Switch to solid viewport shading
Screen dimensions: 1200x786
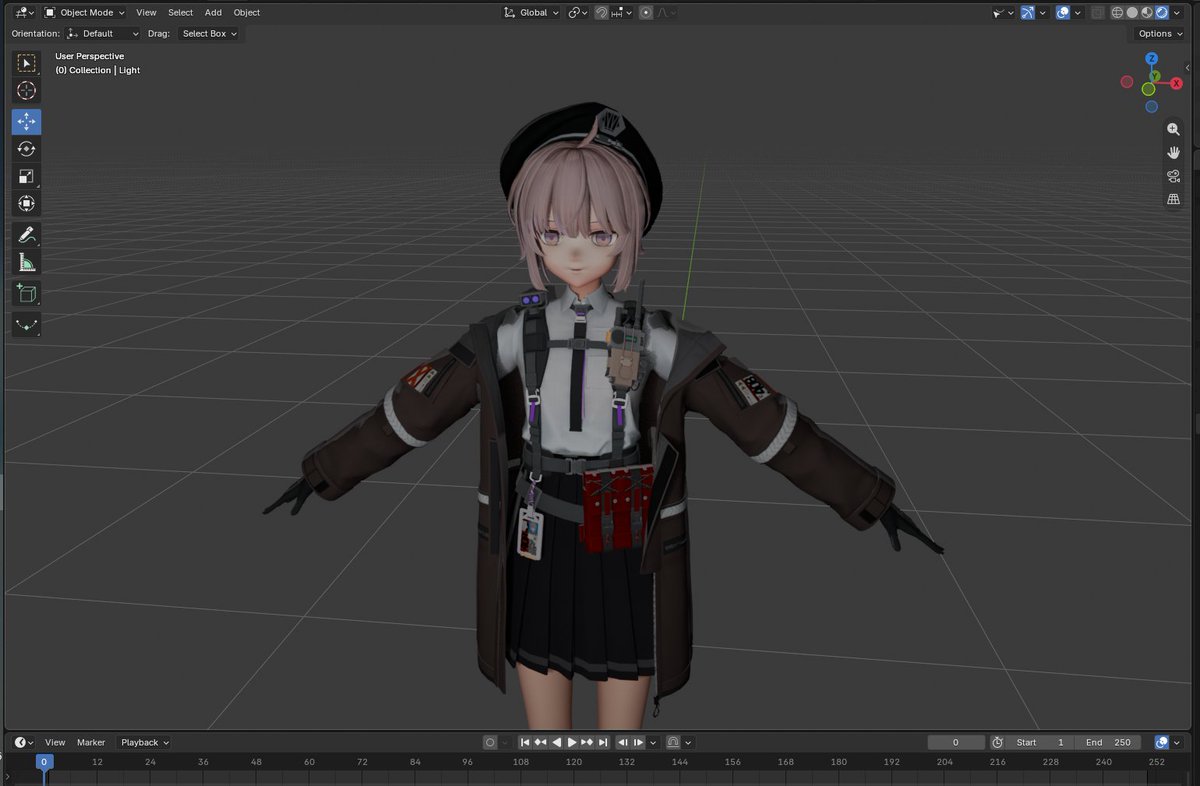point(1131,12)
